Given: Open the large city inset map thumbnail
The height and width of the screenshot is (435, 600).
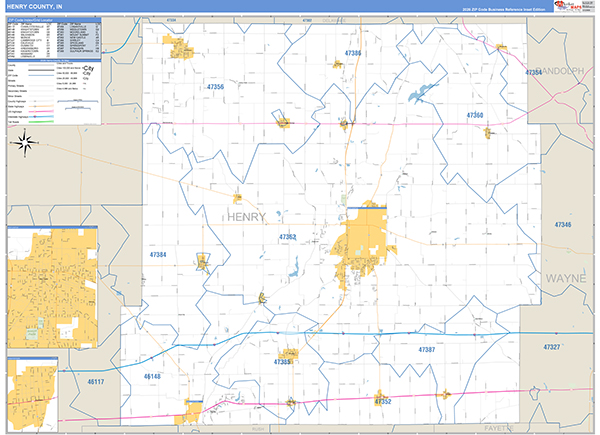Looking at the screenshot, I should click(x=52, y=287).
